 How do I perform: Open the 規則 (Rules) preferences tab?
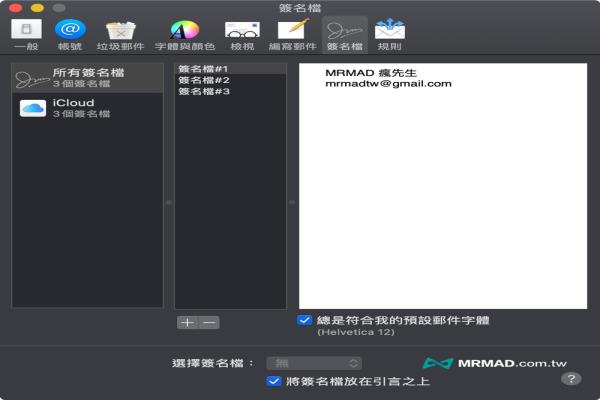[x=390, y=35]
